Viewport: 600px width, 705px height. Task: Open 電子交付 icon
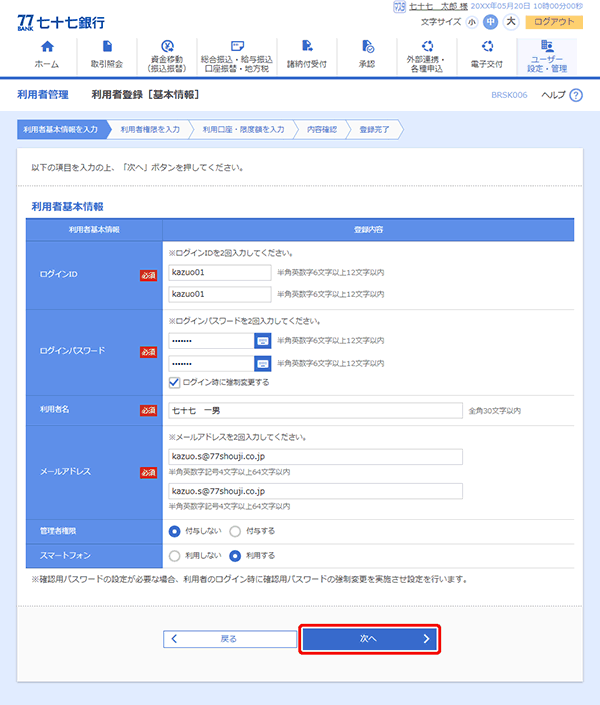pyautogui.click(x=487, y=46)
